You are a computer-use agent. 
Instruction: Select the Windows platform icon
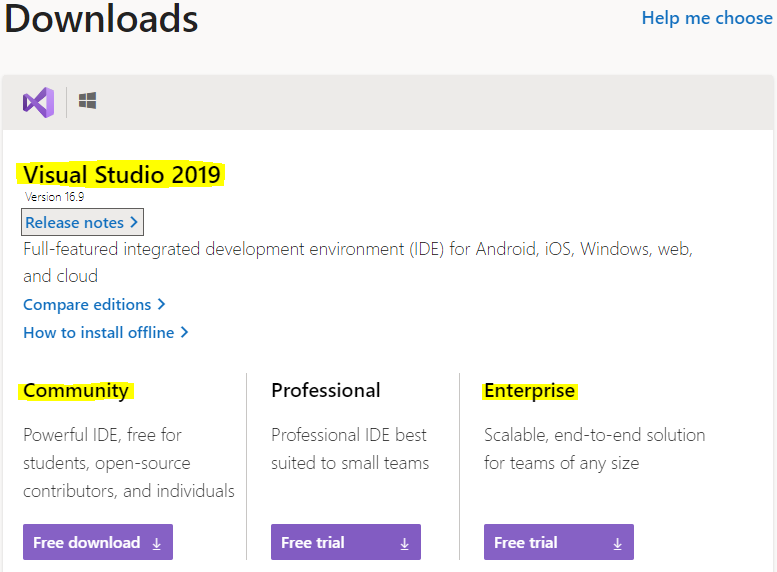[x=87, y=101]
